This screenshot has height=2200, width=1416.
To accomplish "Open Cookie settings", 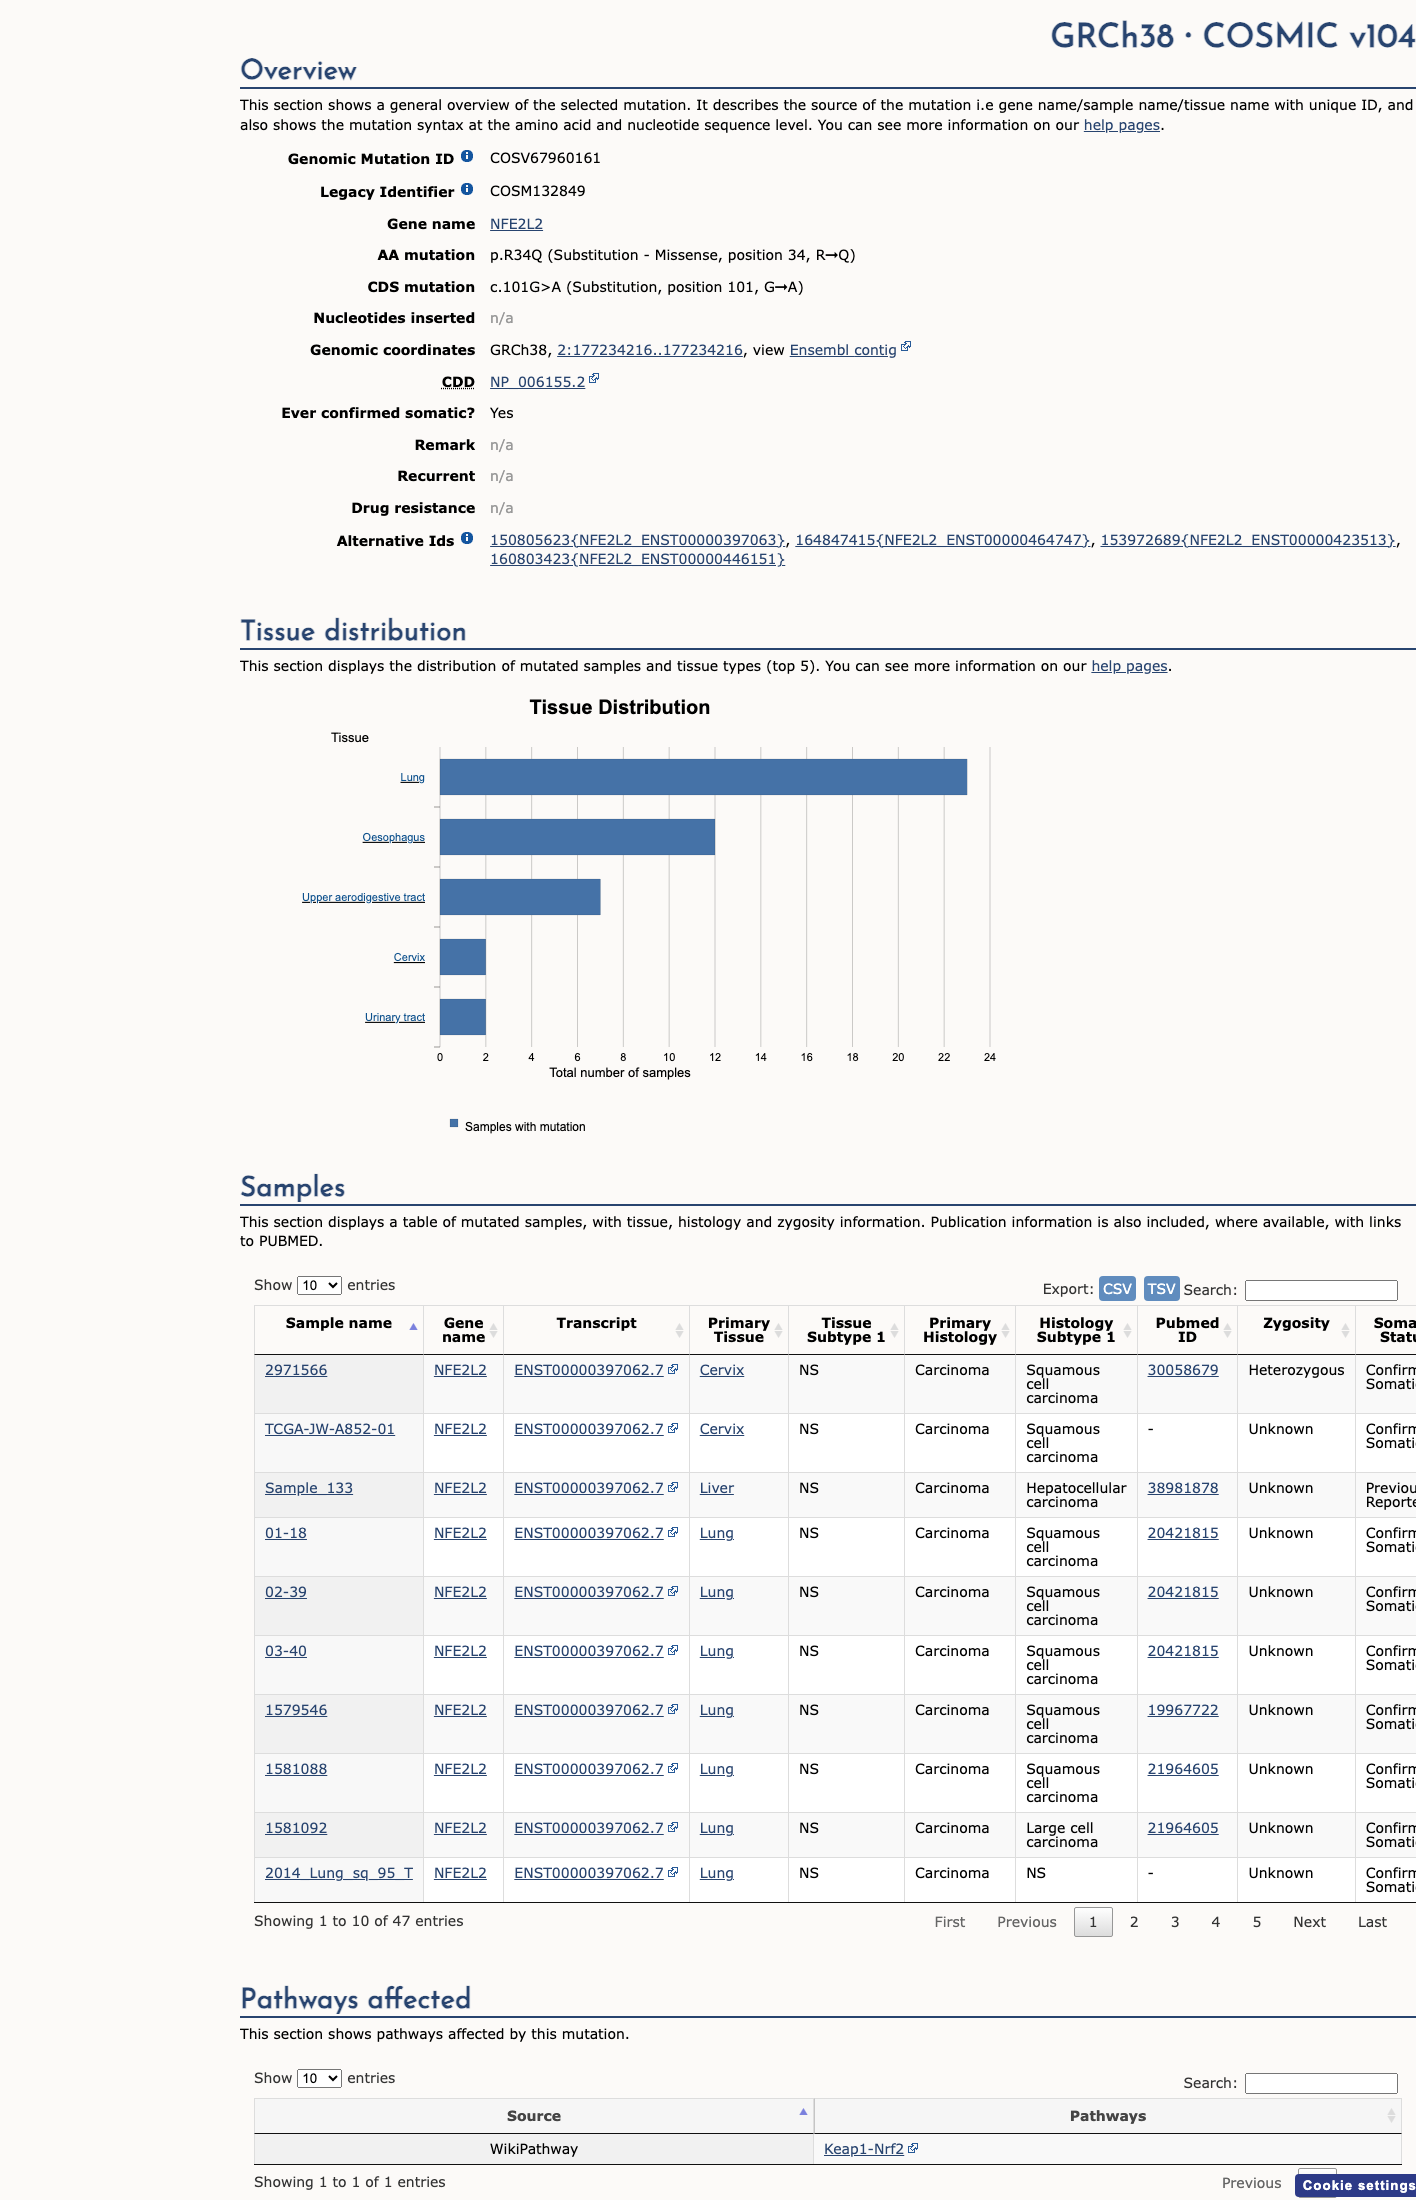I will pyautogui.click(x=1356, y=2185).
